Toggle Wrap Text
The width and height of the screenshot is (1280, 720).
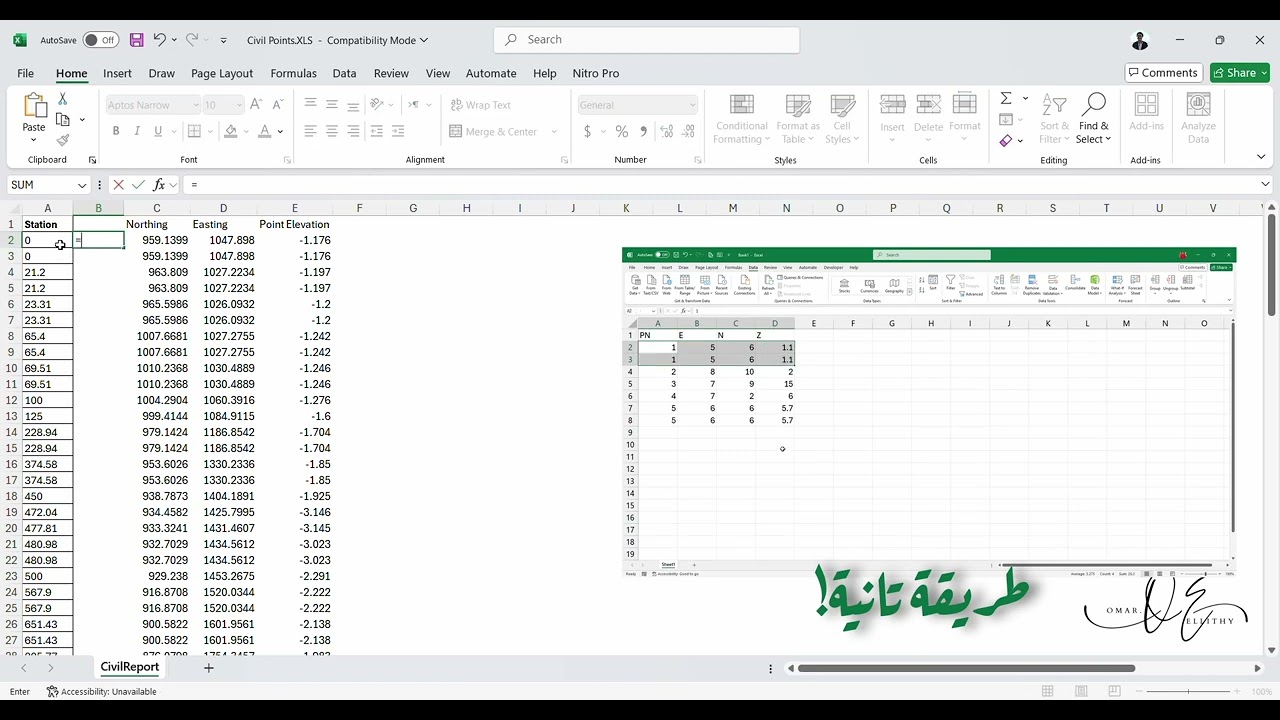coord(481,105)
